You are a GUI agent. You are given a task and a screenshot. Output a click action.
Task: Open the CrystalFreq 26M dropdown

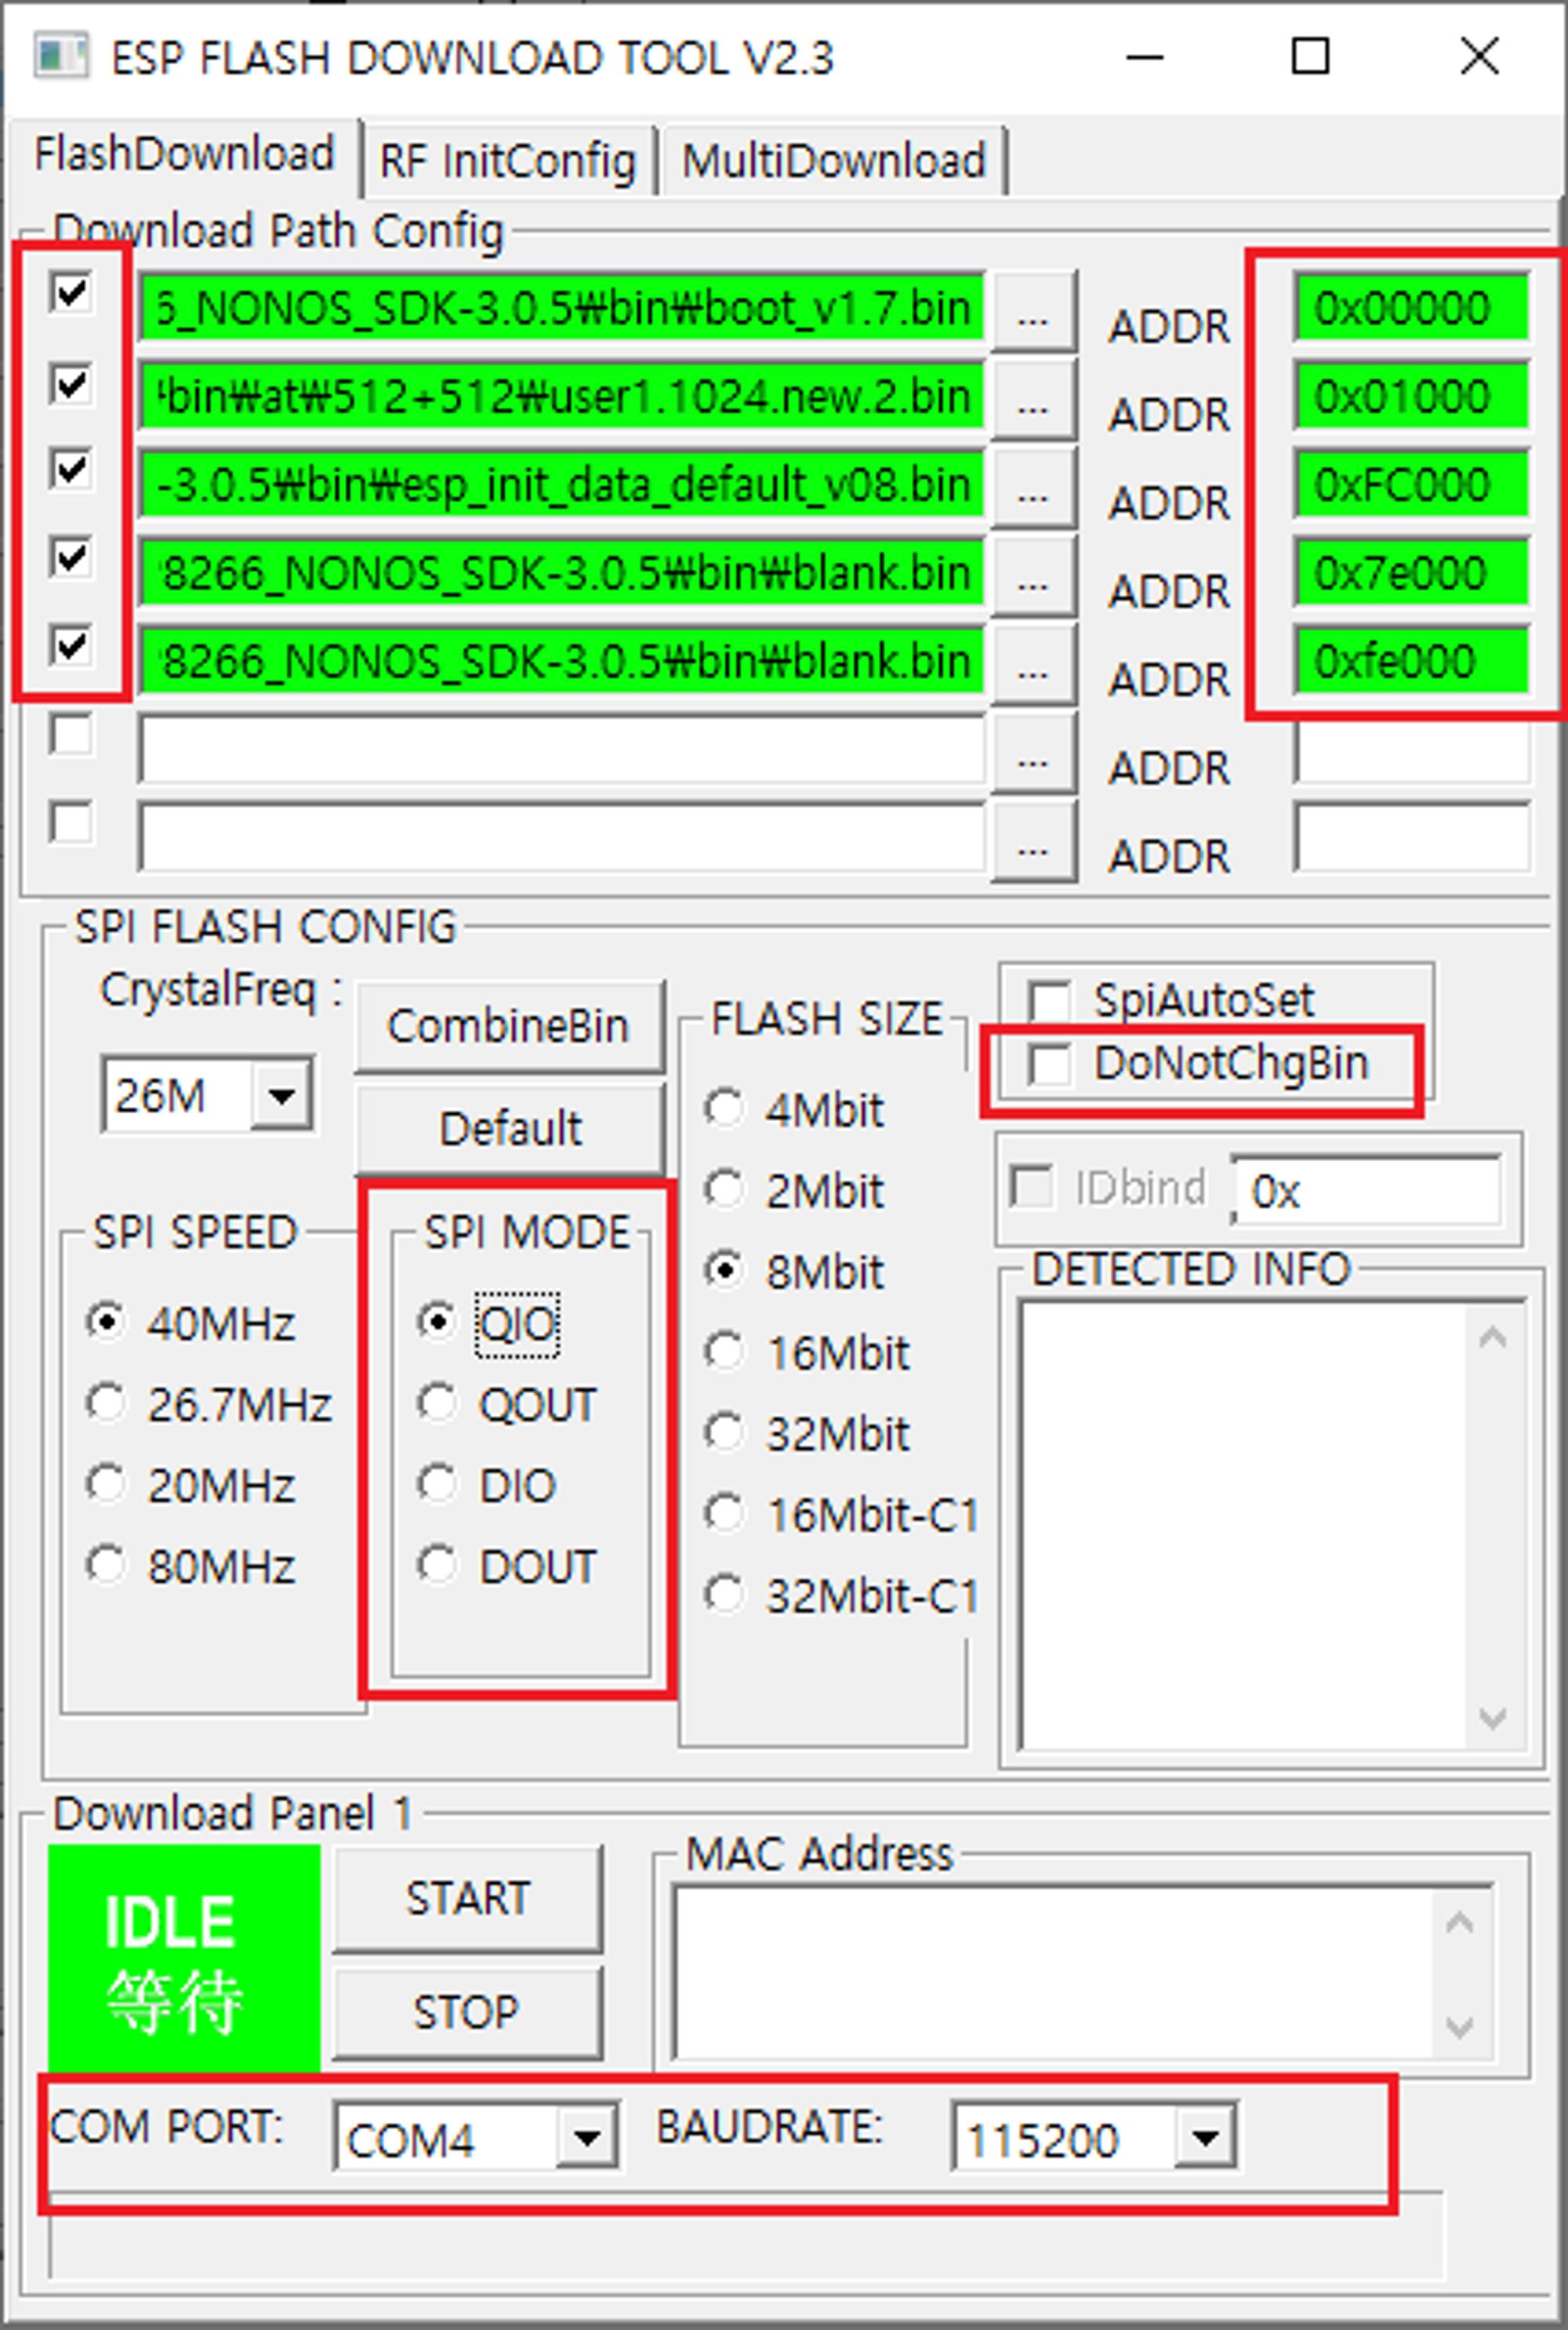[x=281, y=1095]
